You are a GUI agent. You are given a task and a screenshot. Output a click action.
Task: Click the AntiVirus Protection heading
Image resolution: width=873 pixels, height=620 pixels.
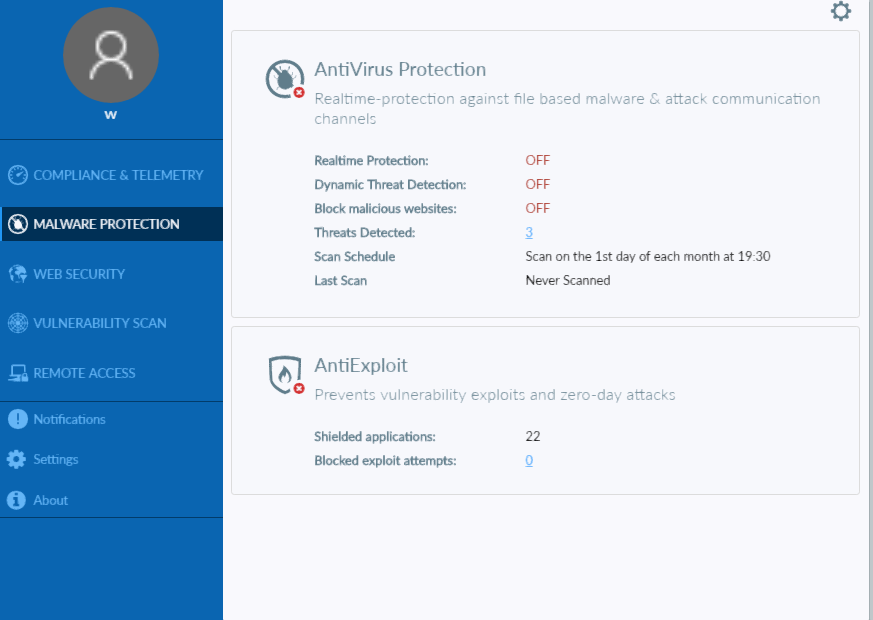tap(400, 70)
